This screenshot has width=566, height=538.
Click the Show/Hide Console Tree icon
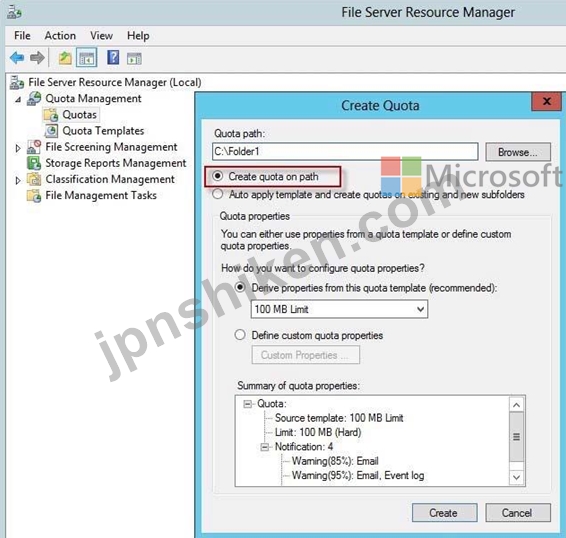coord(87,58)
